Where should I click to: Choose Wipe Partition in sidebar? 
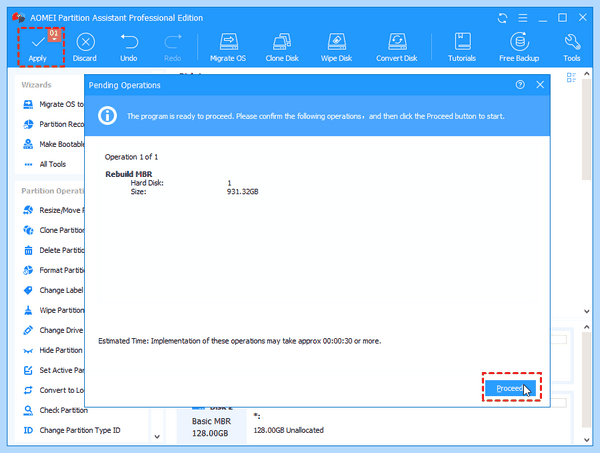54,310
